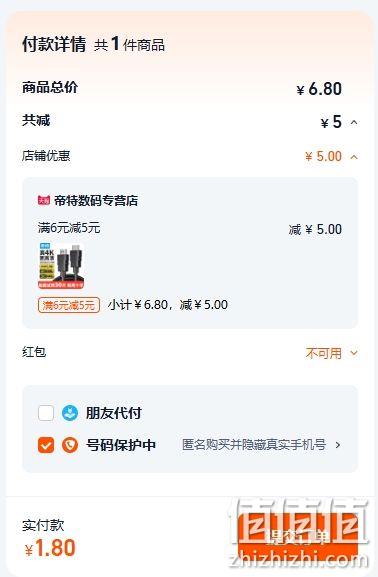Click the Tmall shop logo icon

click(x=44, y=201)
